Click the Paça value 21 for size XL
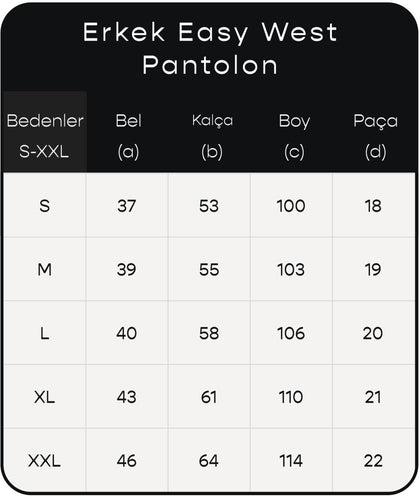This screenshot has height=500, width=419. pos(373,397)
